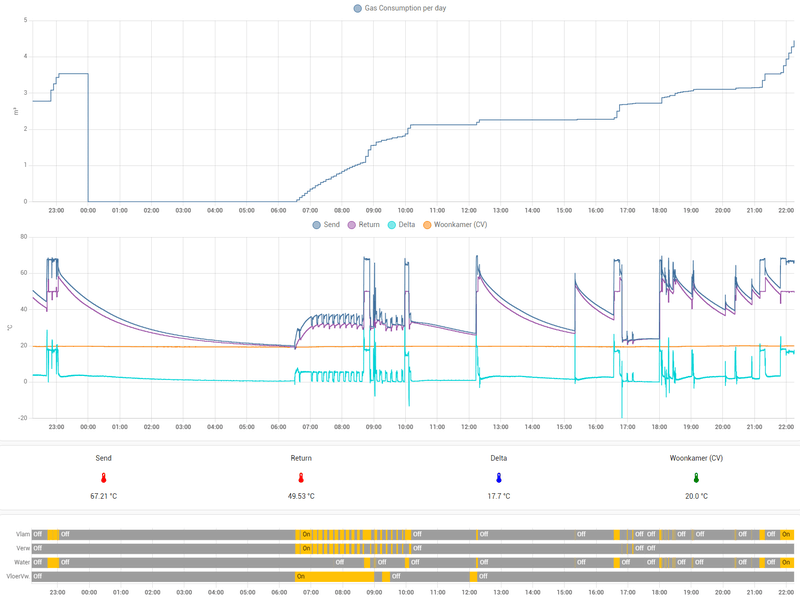The height and width of the screenshot is (601, 800).
Task: Click the -20 tick on the temperature chart
Action: click(x=22, y=418)
